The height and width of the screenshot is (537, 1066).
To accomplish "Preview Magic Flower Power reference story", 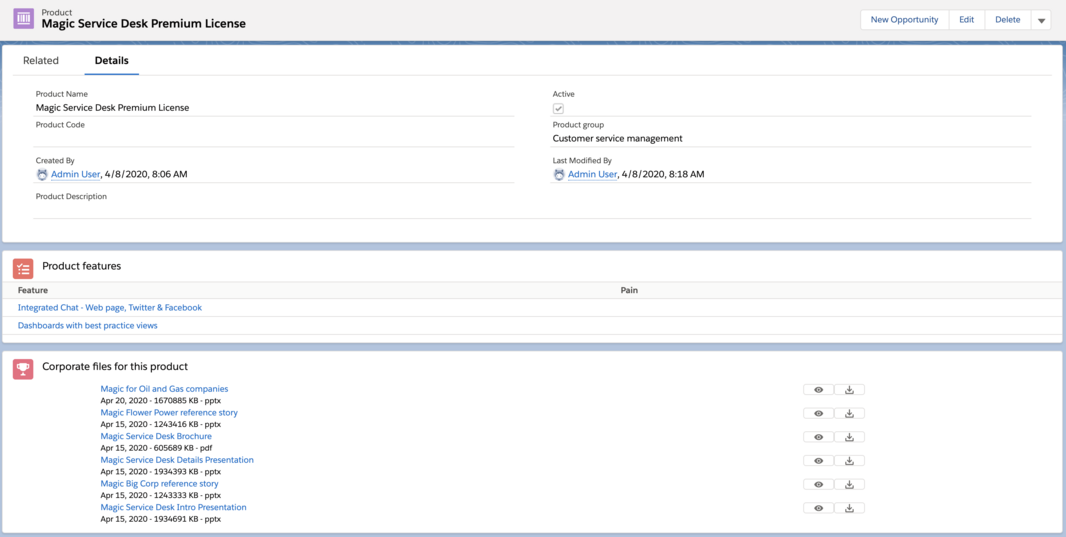I will click(818, 413).
